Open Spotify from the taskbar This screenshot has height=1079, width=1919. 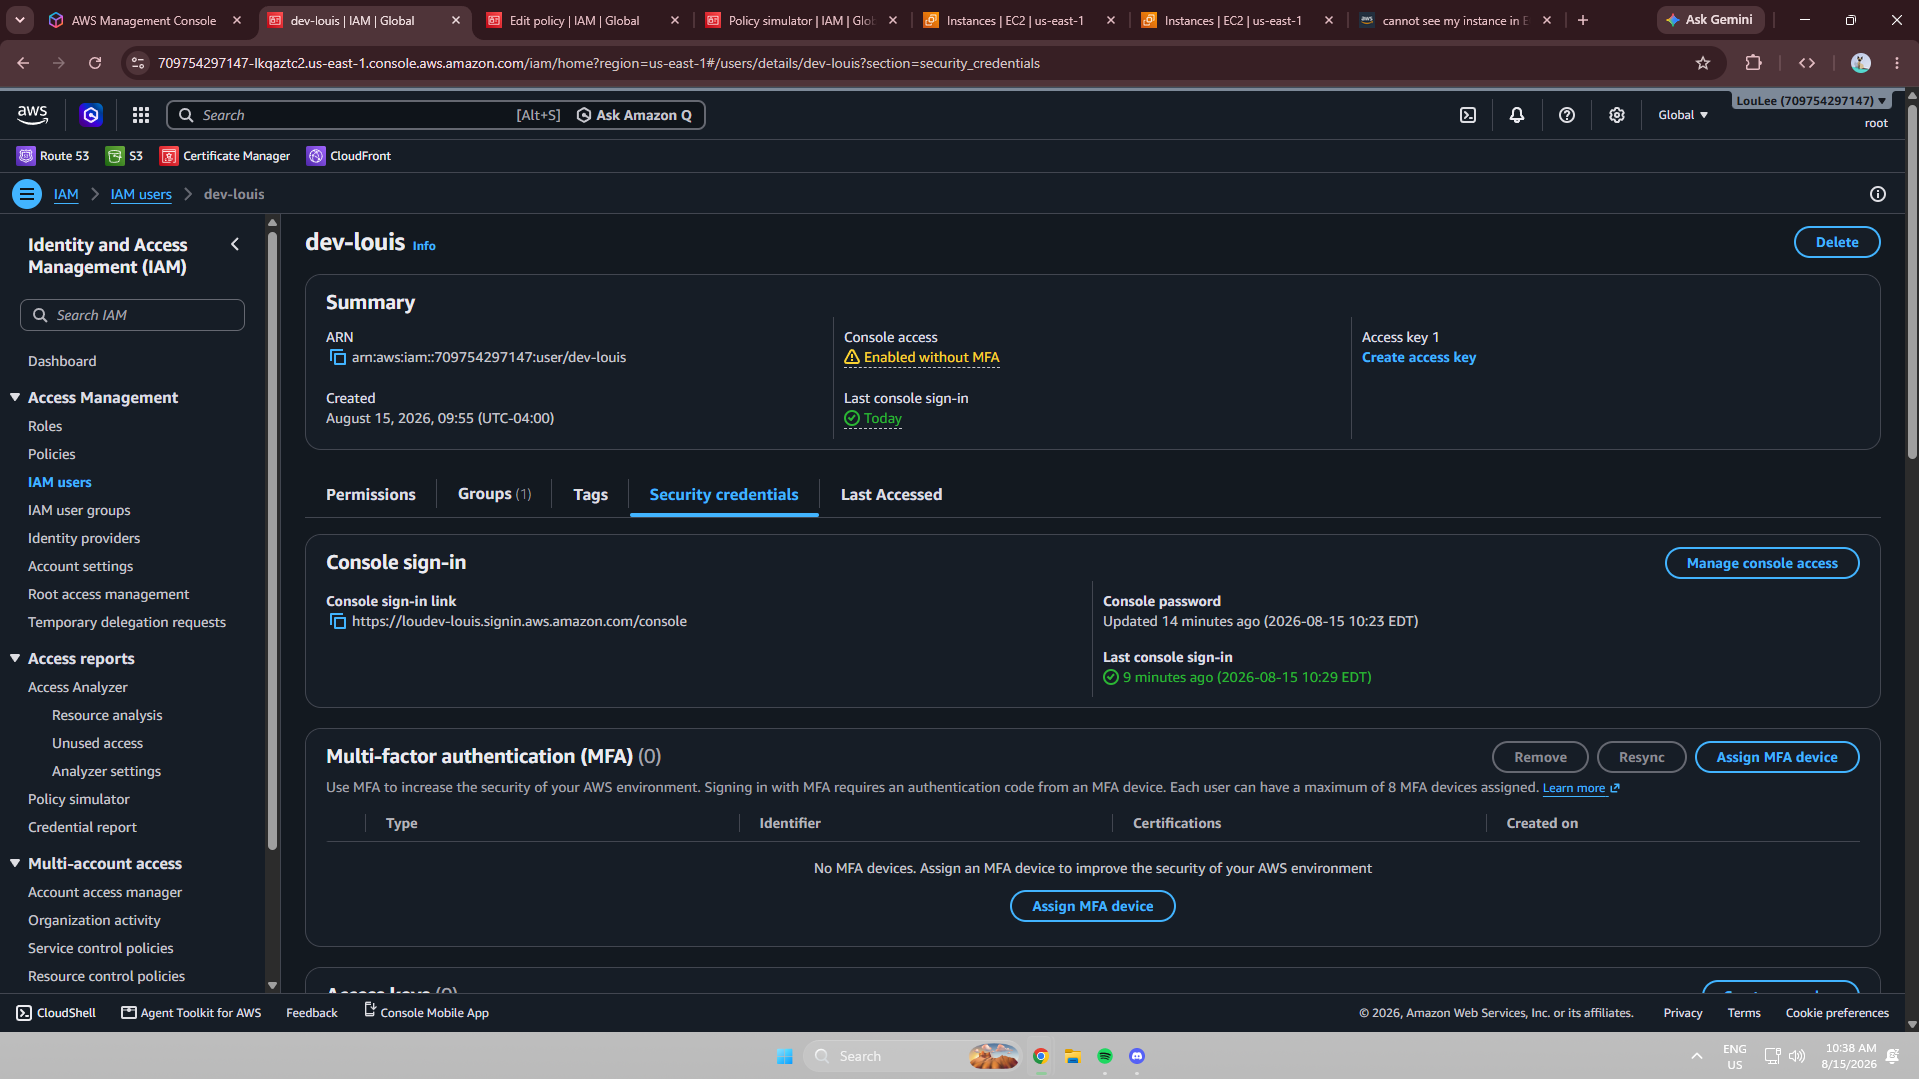tap(1105, 1056)
